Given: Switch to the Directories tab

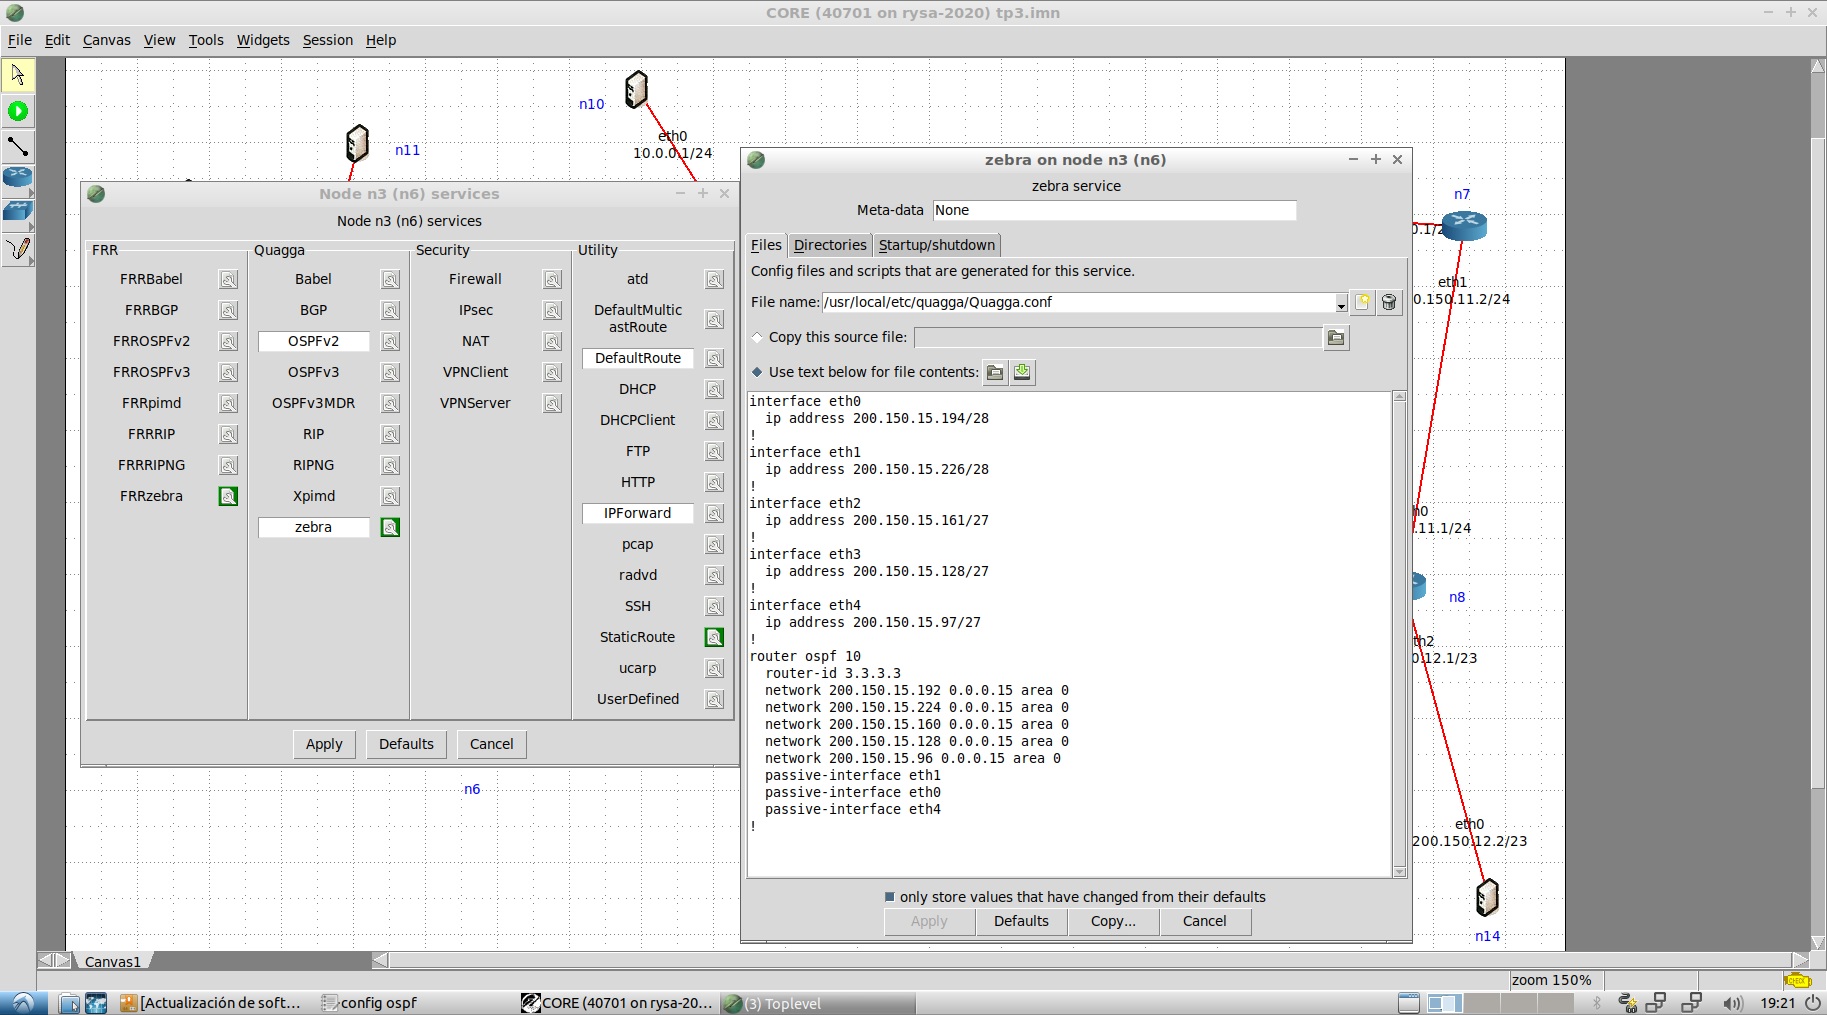Looking at the screenshot, I should click(830, 245).
